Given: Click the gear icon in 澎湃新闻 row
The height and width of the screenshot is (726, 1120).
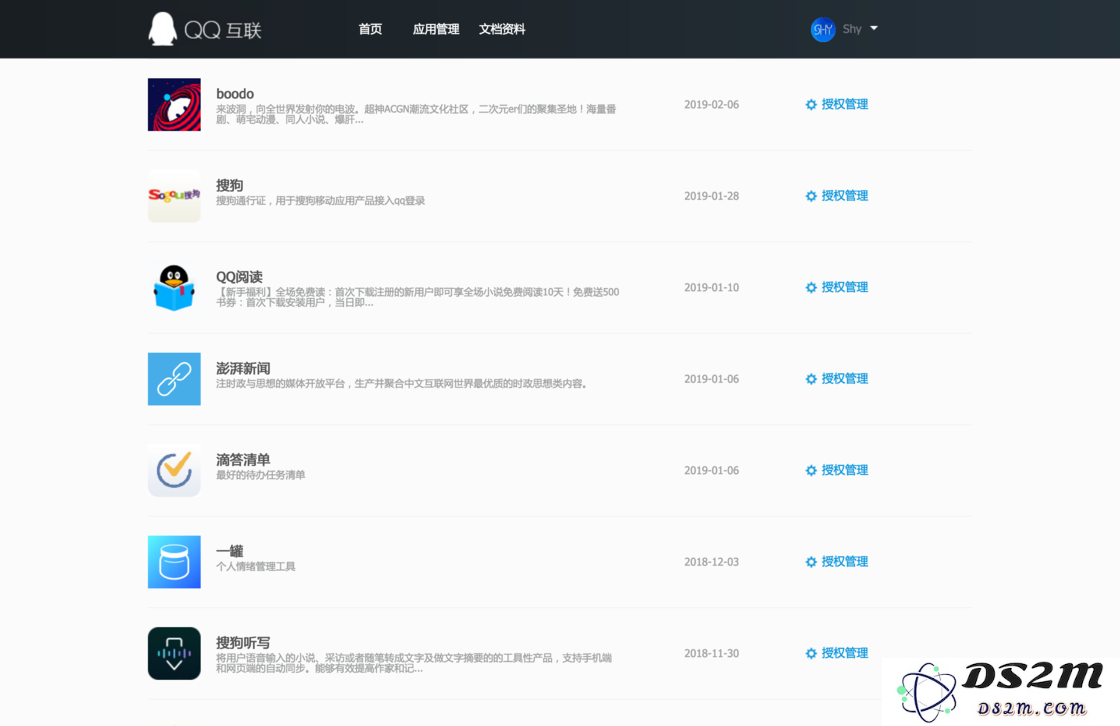Looking at the screenshot, I should point(811,379).
